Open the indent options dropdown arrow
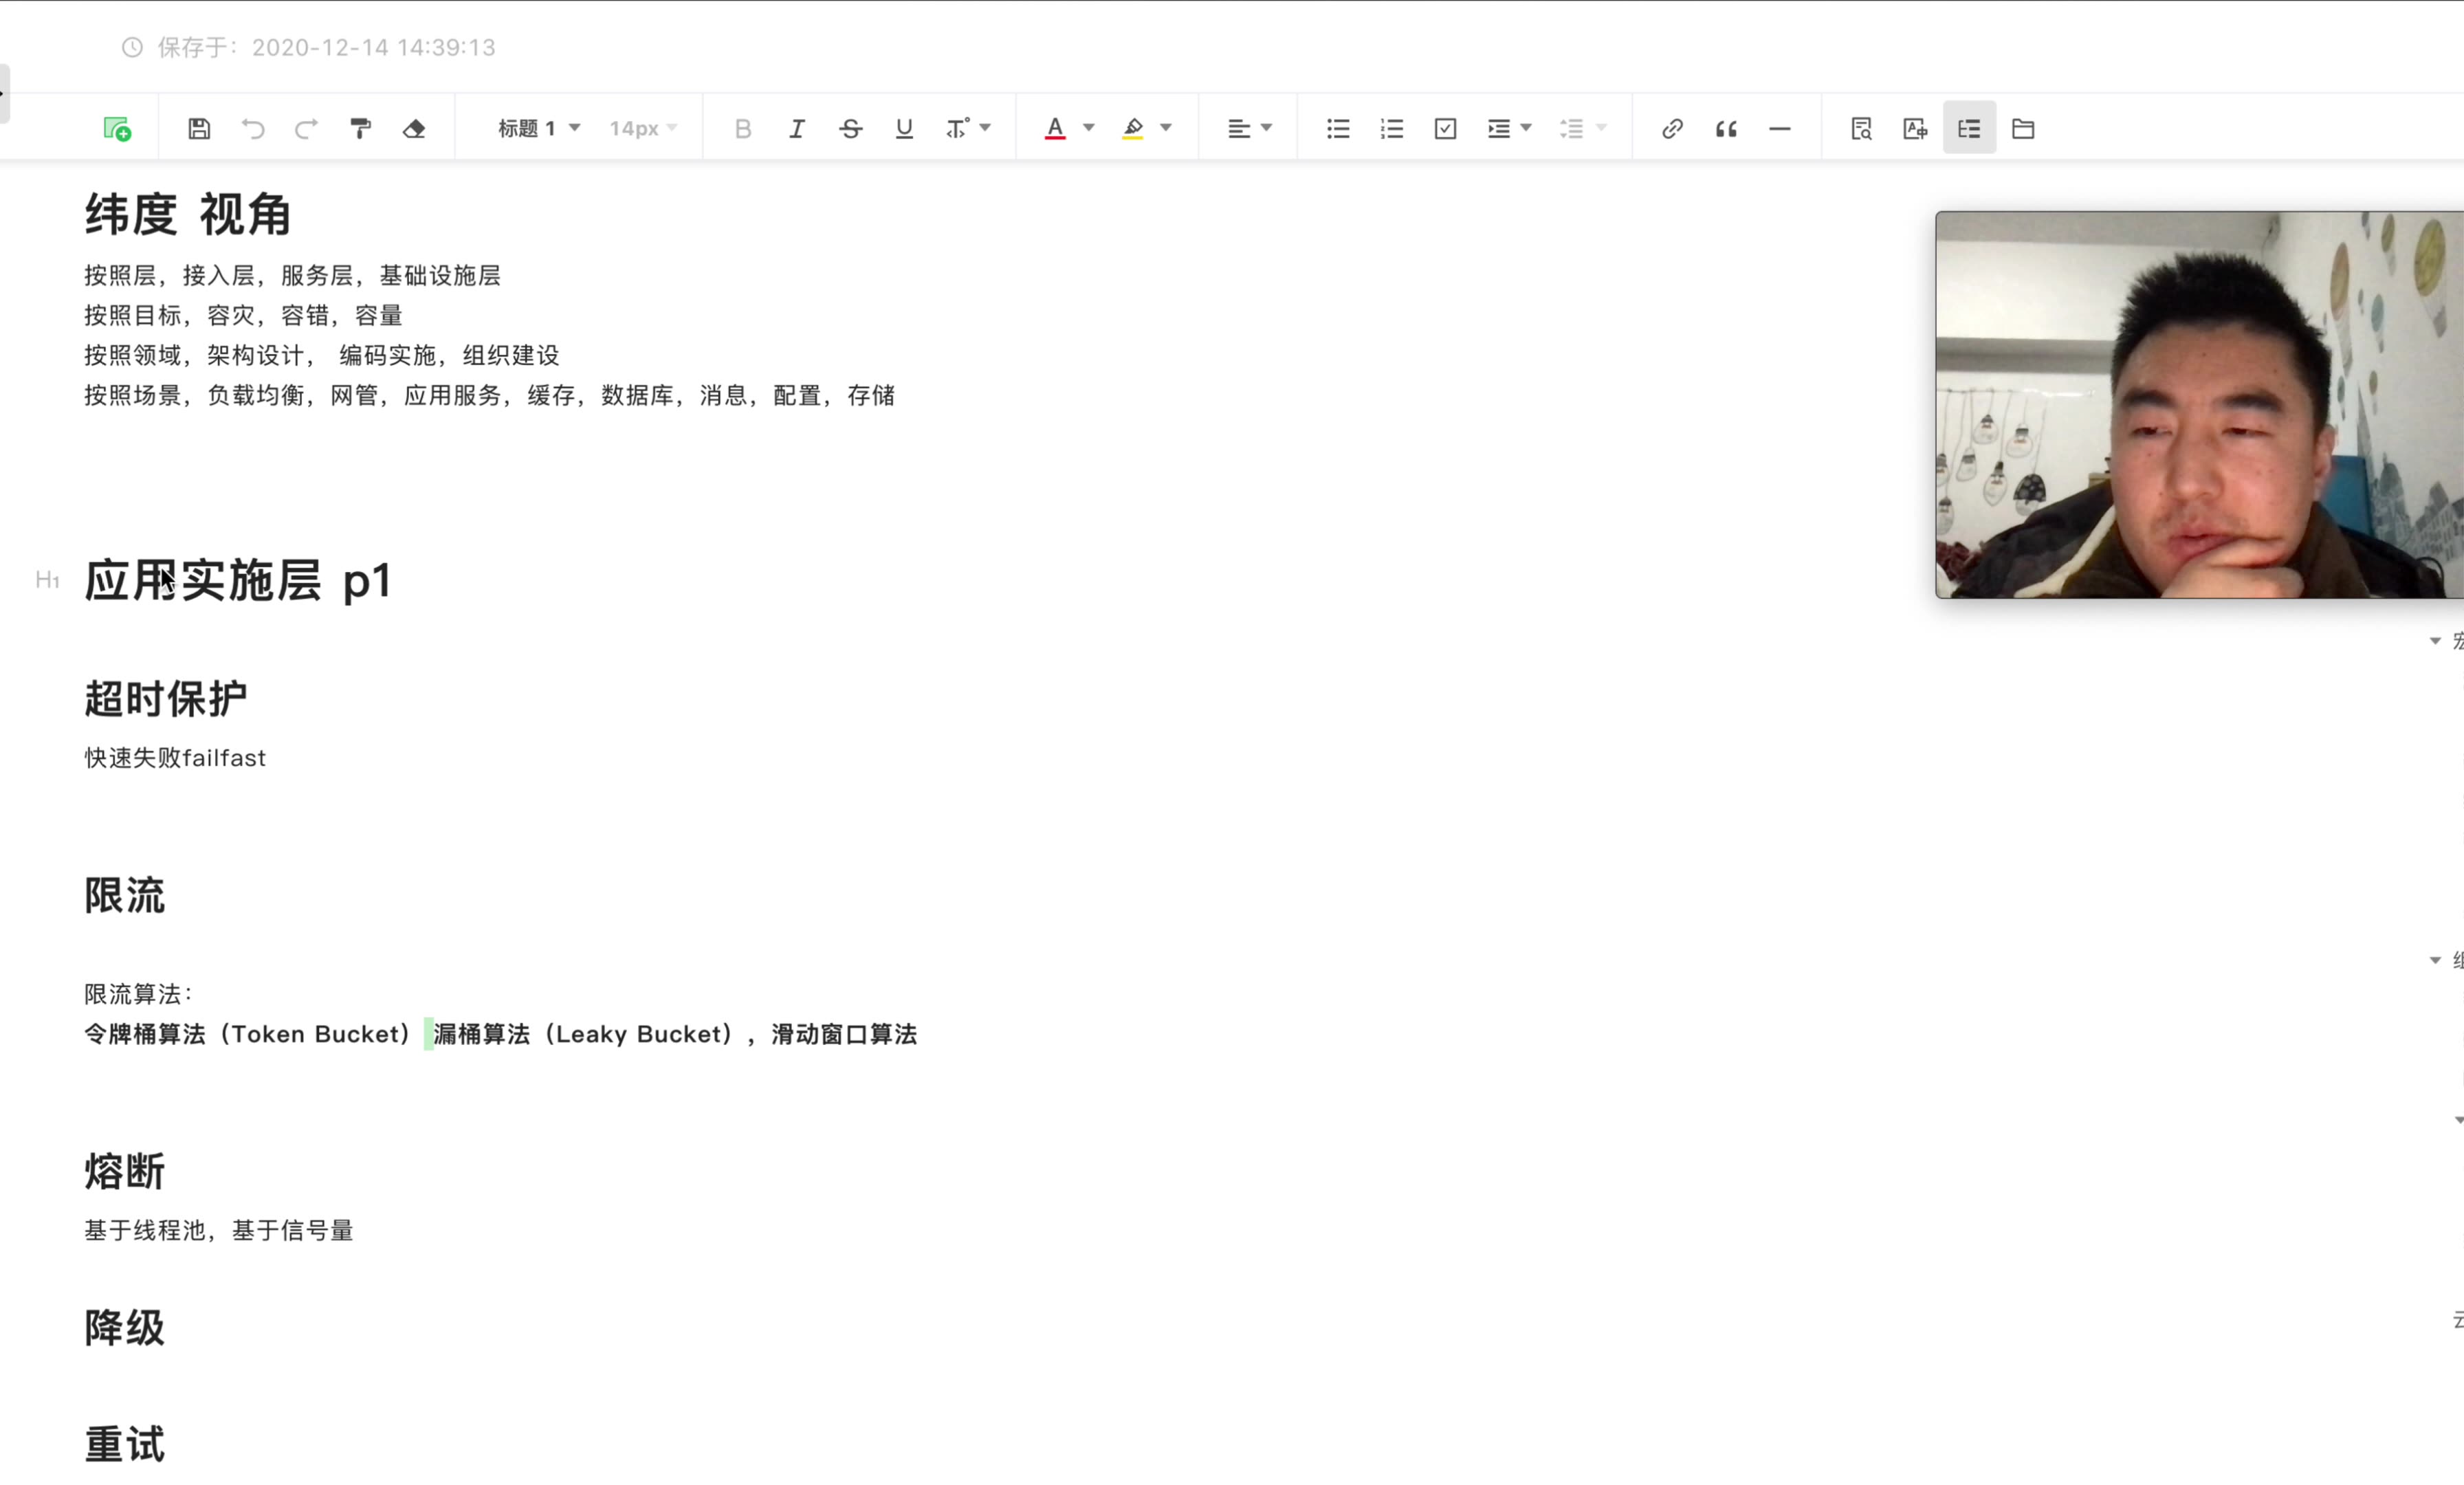 click(1526, 128)
